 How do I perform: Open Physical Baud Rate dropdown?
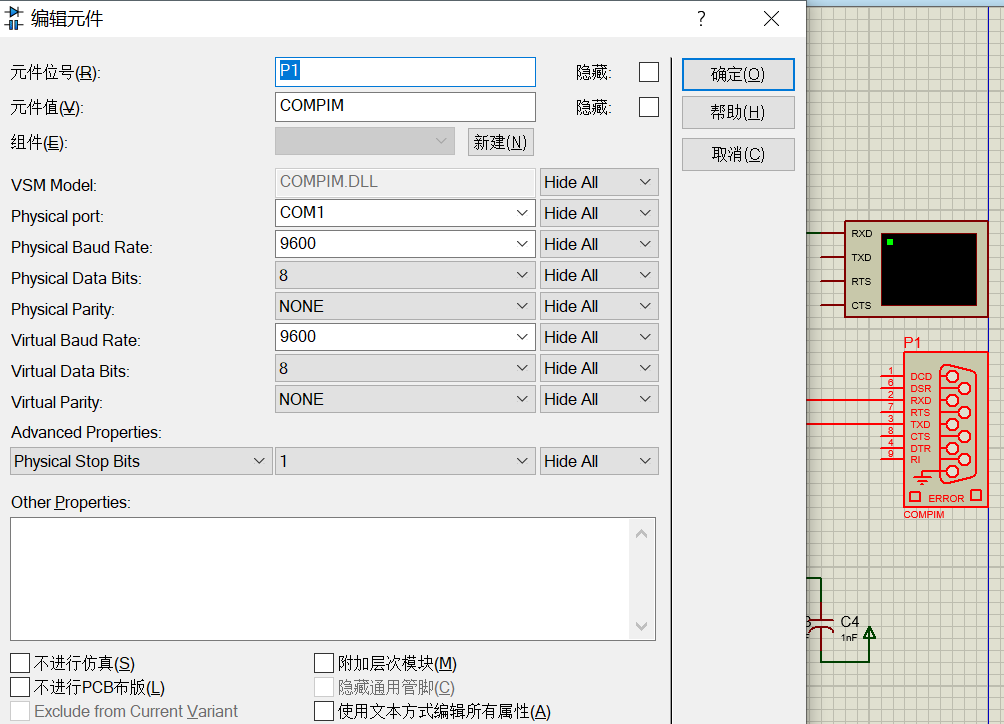point(405,244)
